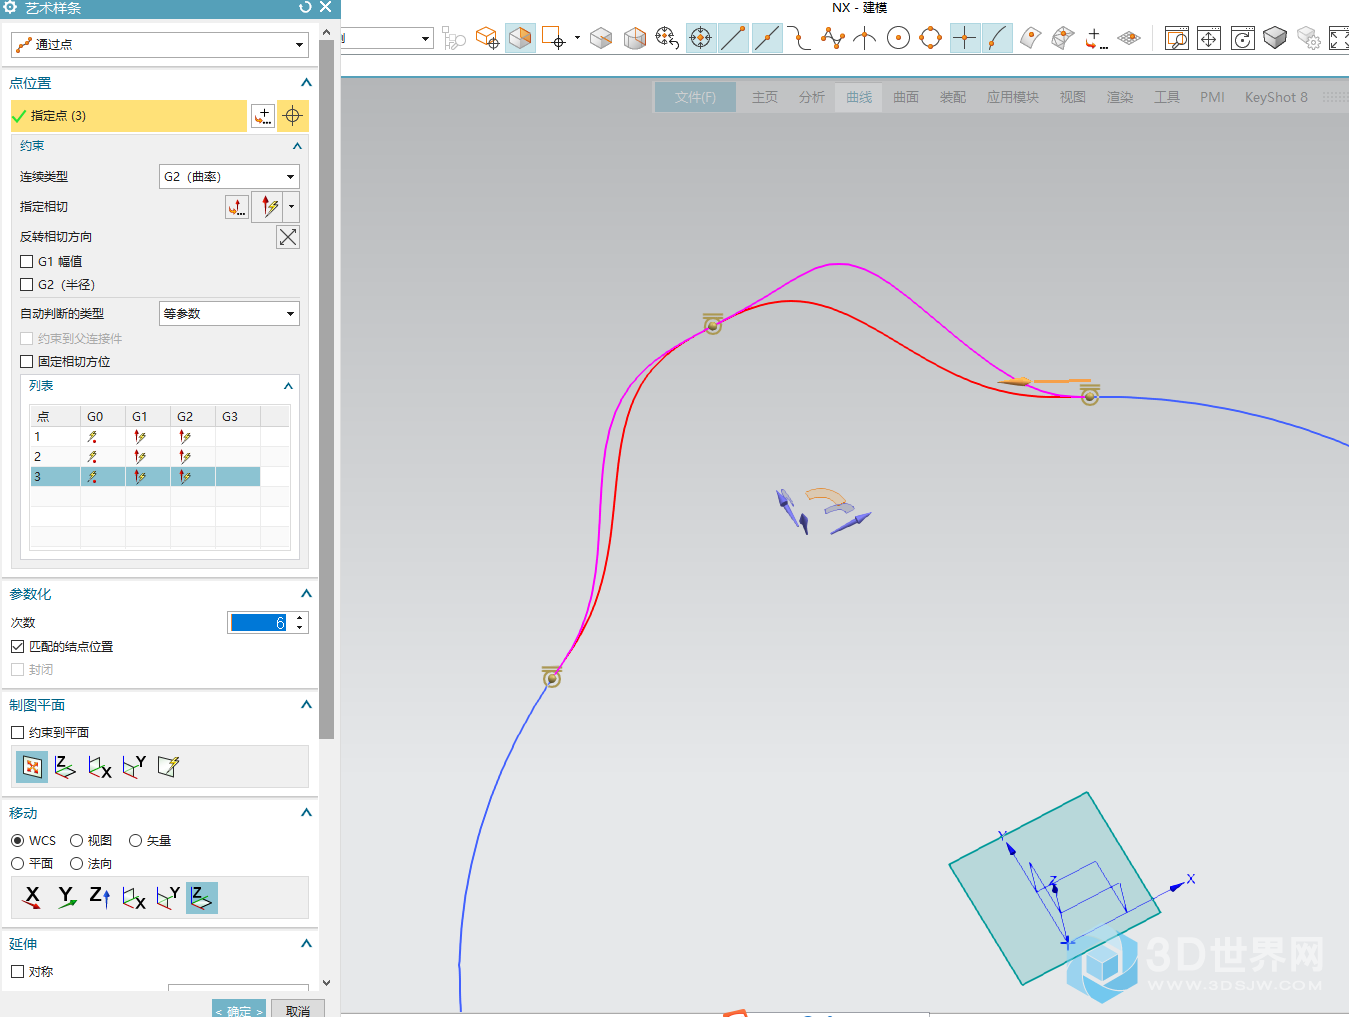Click the point on curve snap icon
Viewport: 1349px width, 1017px height.
[x=997, y=38]
